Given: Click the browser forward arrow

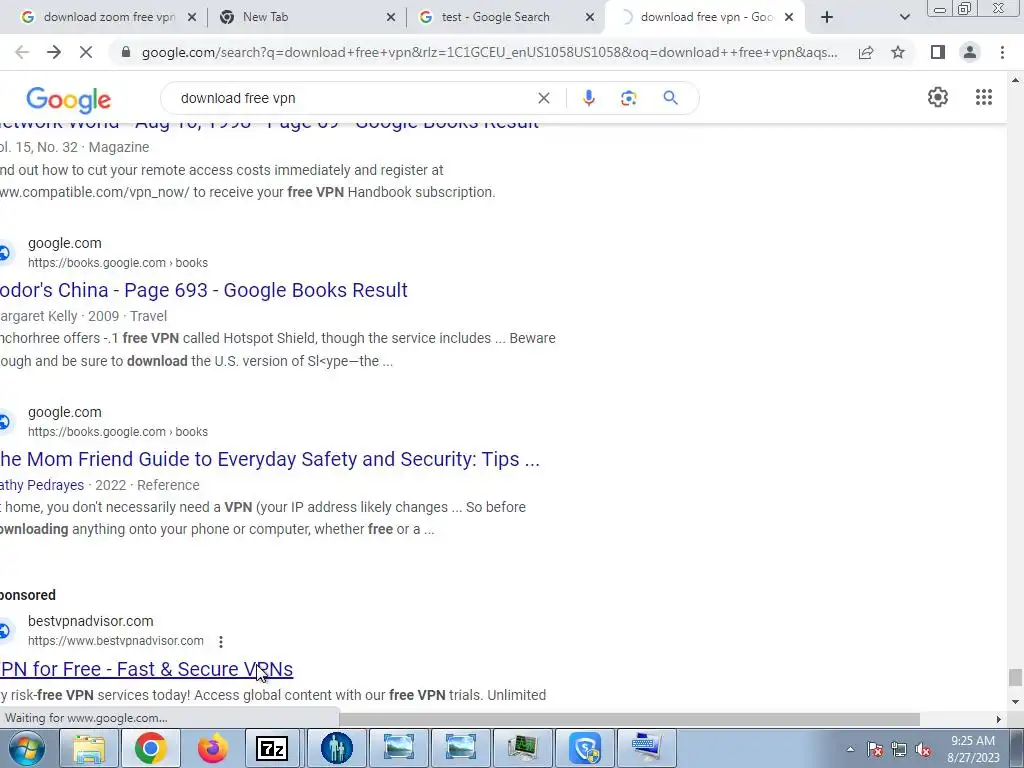Looking at the screenshot, I should click(54, 52).
